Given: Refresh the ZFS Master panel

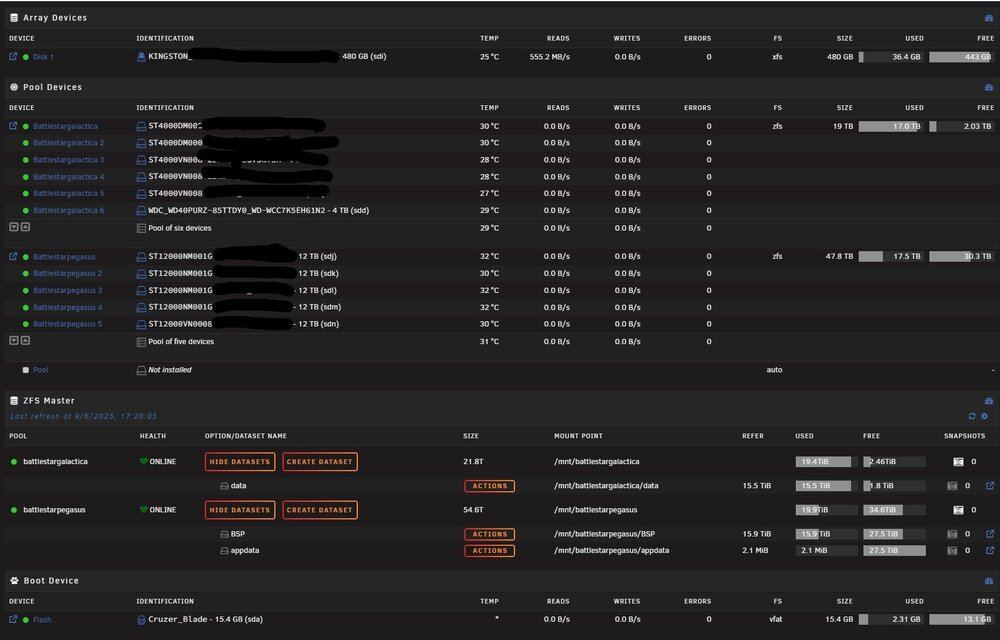Looking at the screenshot, I should tap(972, 416).
